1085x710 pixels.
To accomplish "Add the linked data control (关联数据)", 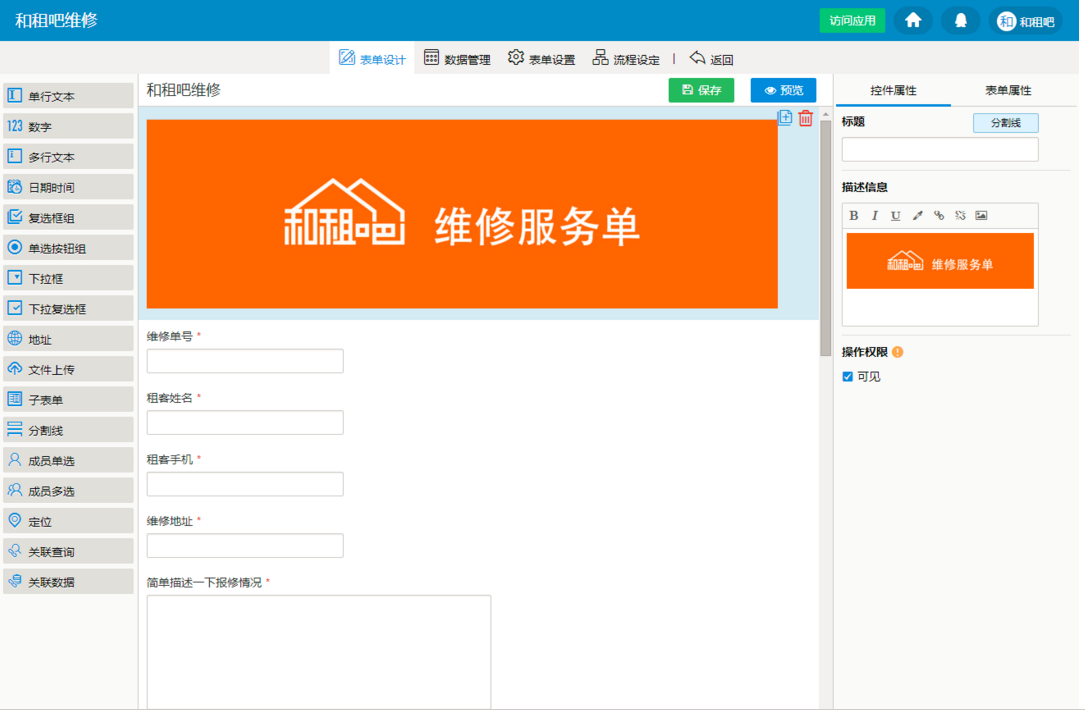I will coord(68,582).
